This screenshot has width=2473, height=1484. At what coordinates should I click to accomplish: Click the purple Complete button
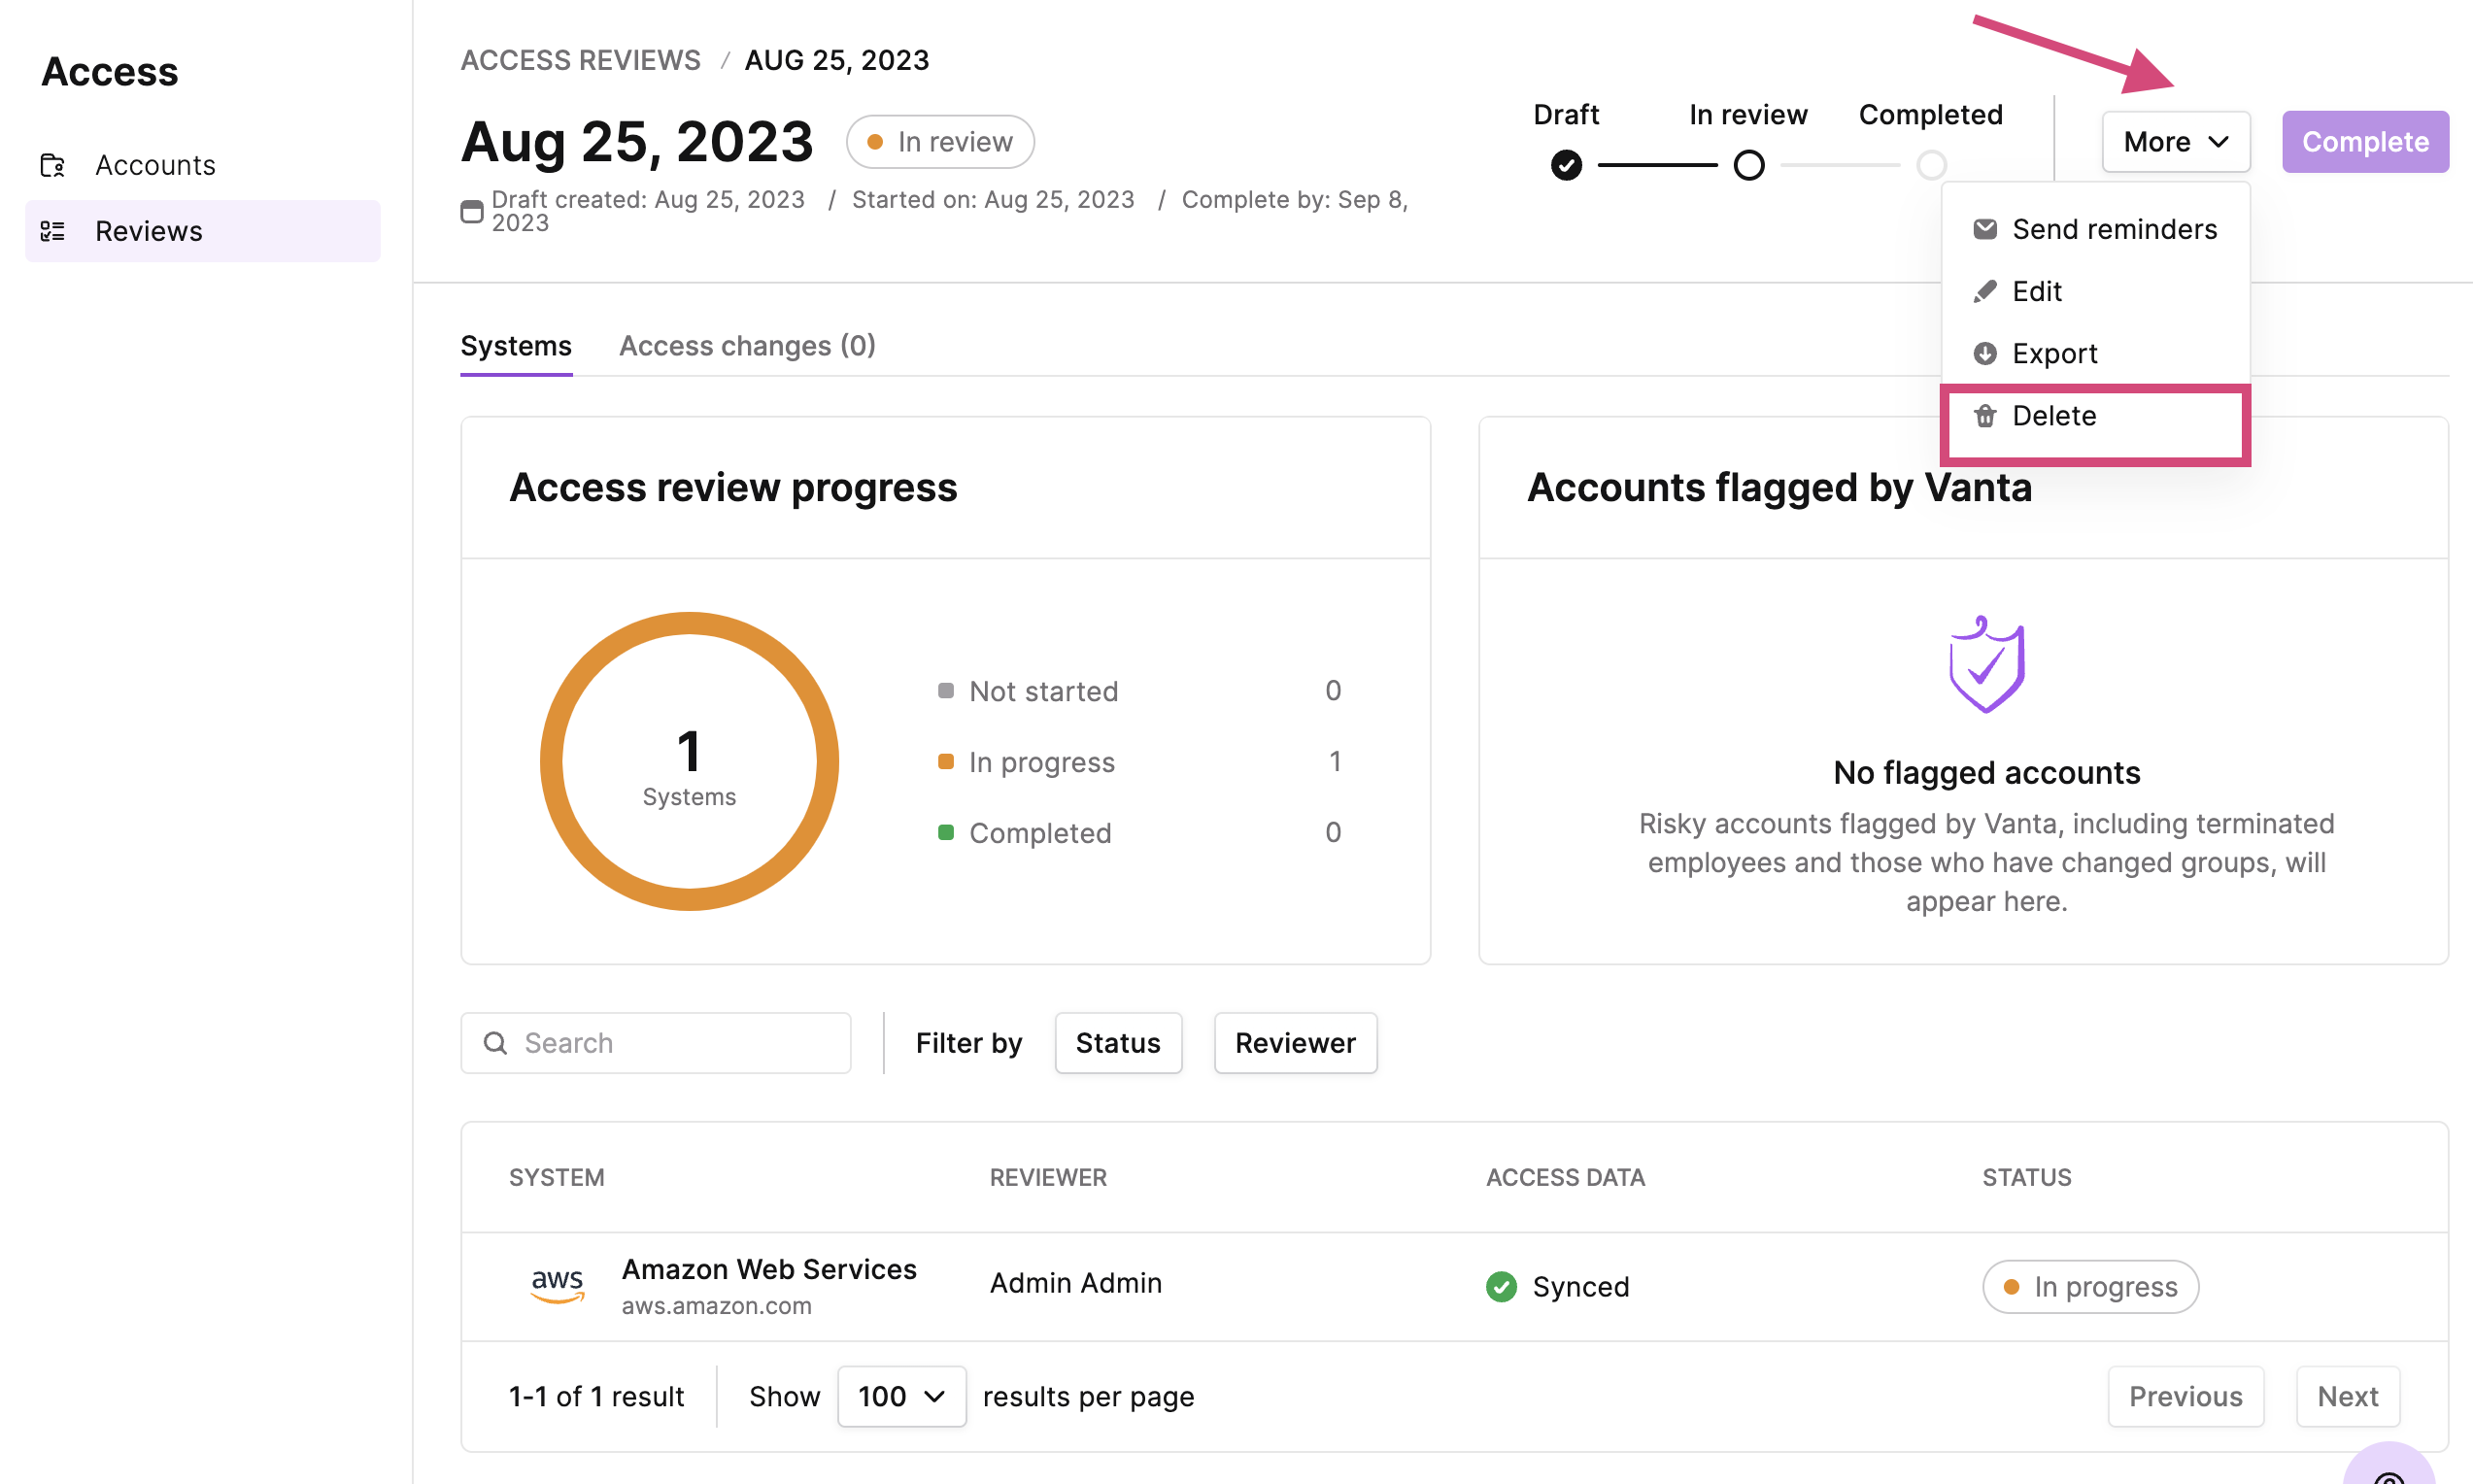pos(2365,142)
